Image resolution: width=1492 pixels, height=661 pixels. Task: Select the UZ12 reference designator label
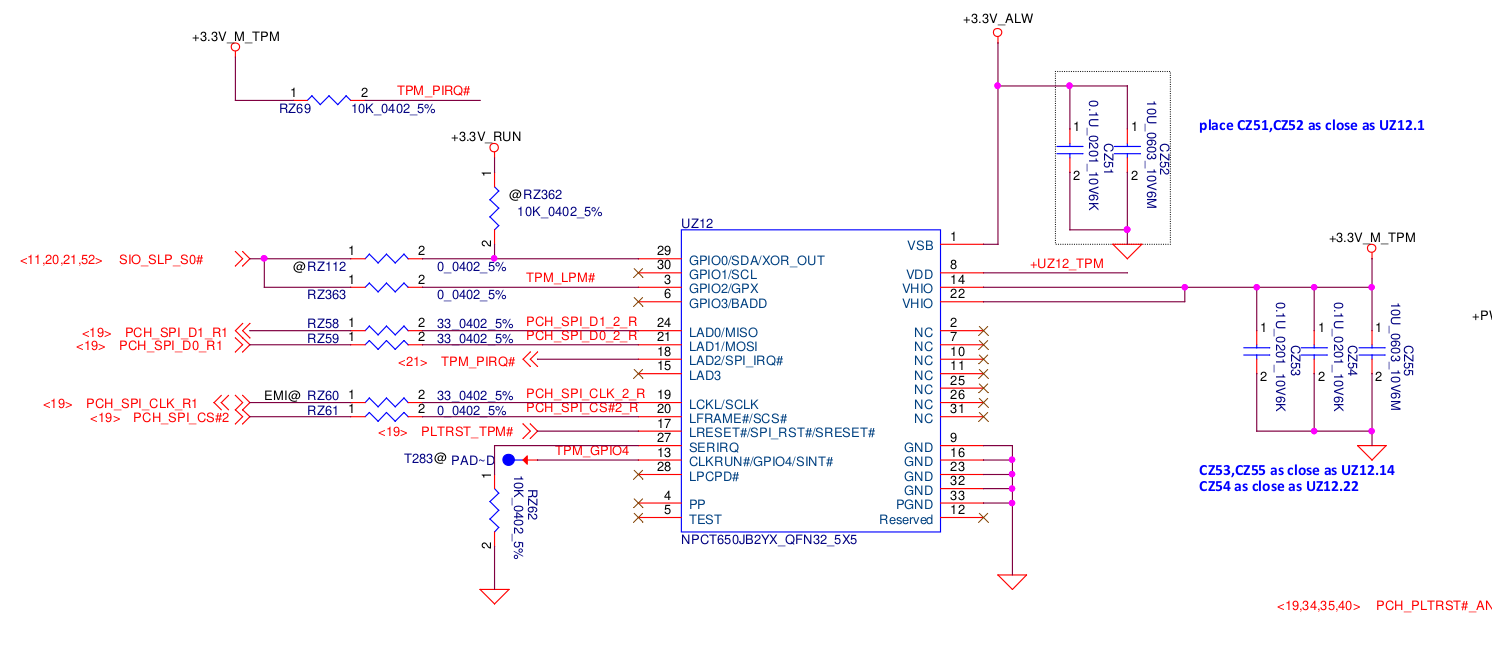click(696, 225)
